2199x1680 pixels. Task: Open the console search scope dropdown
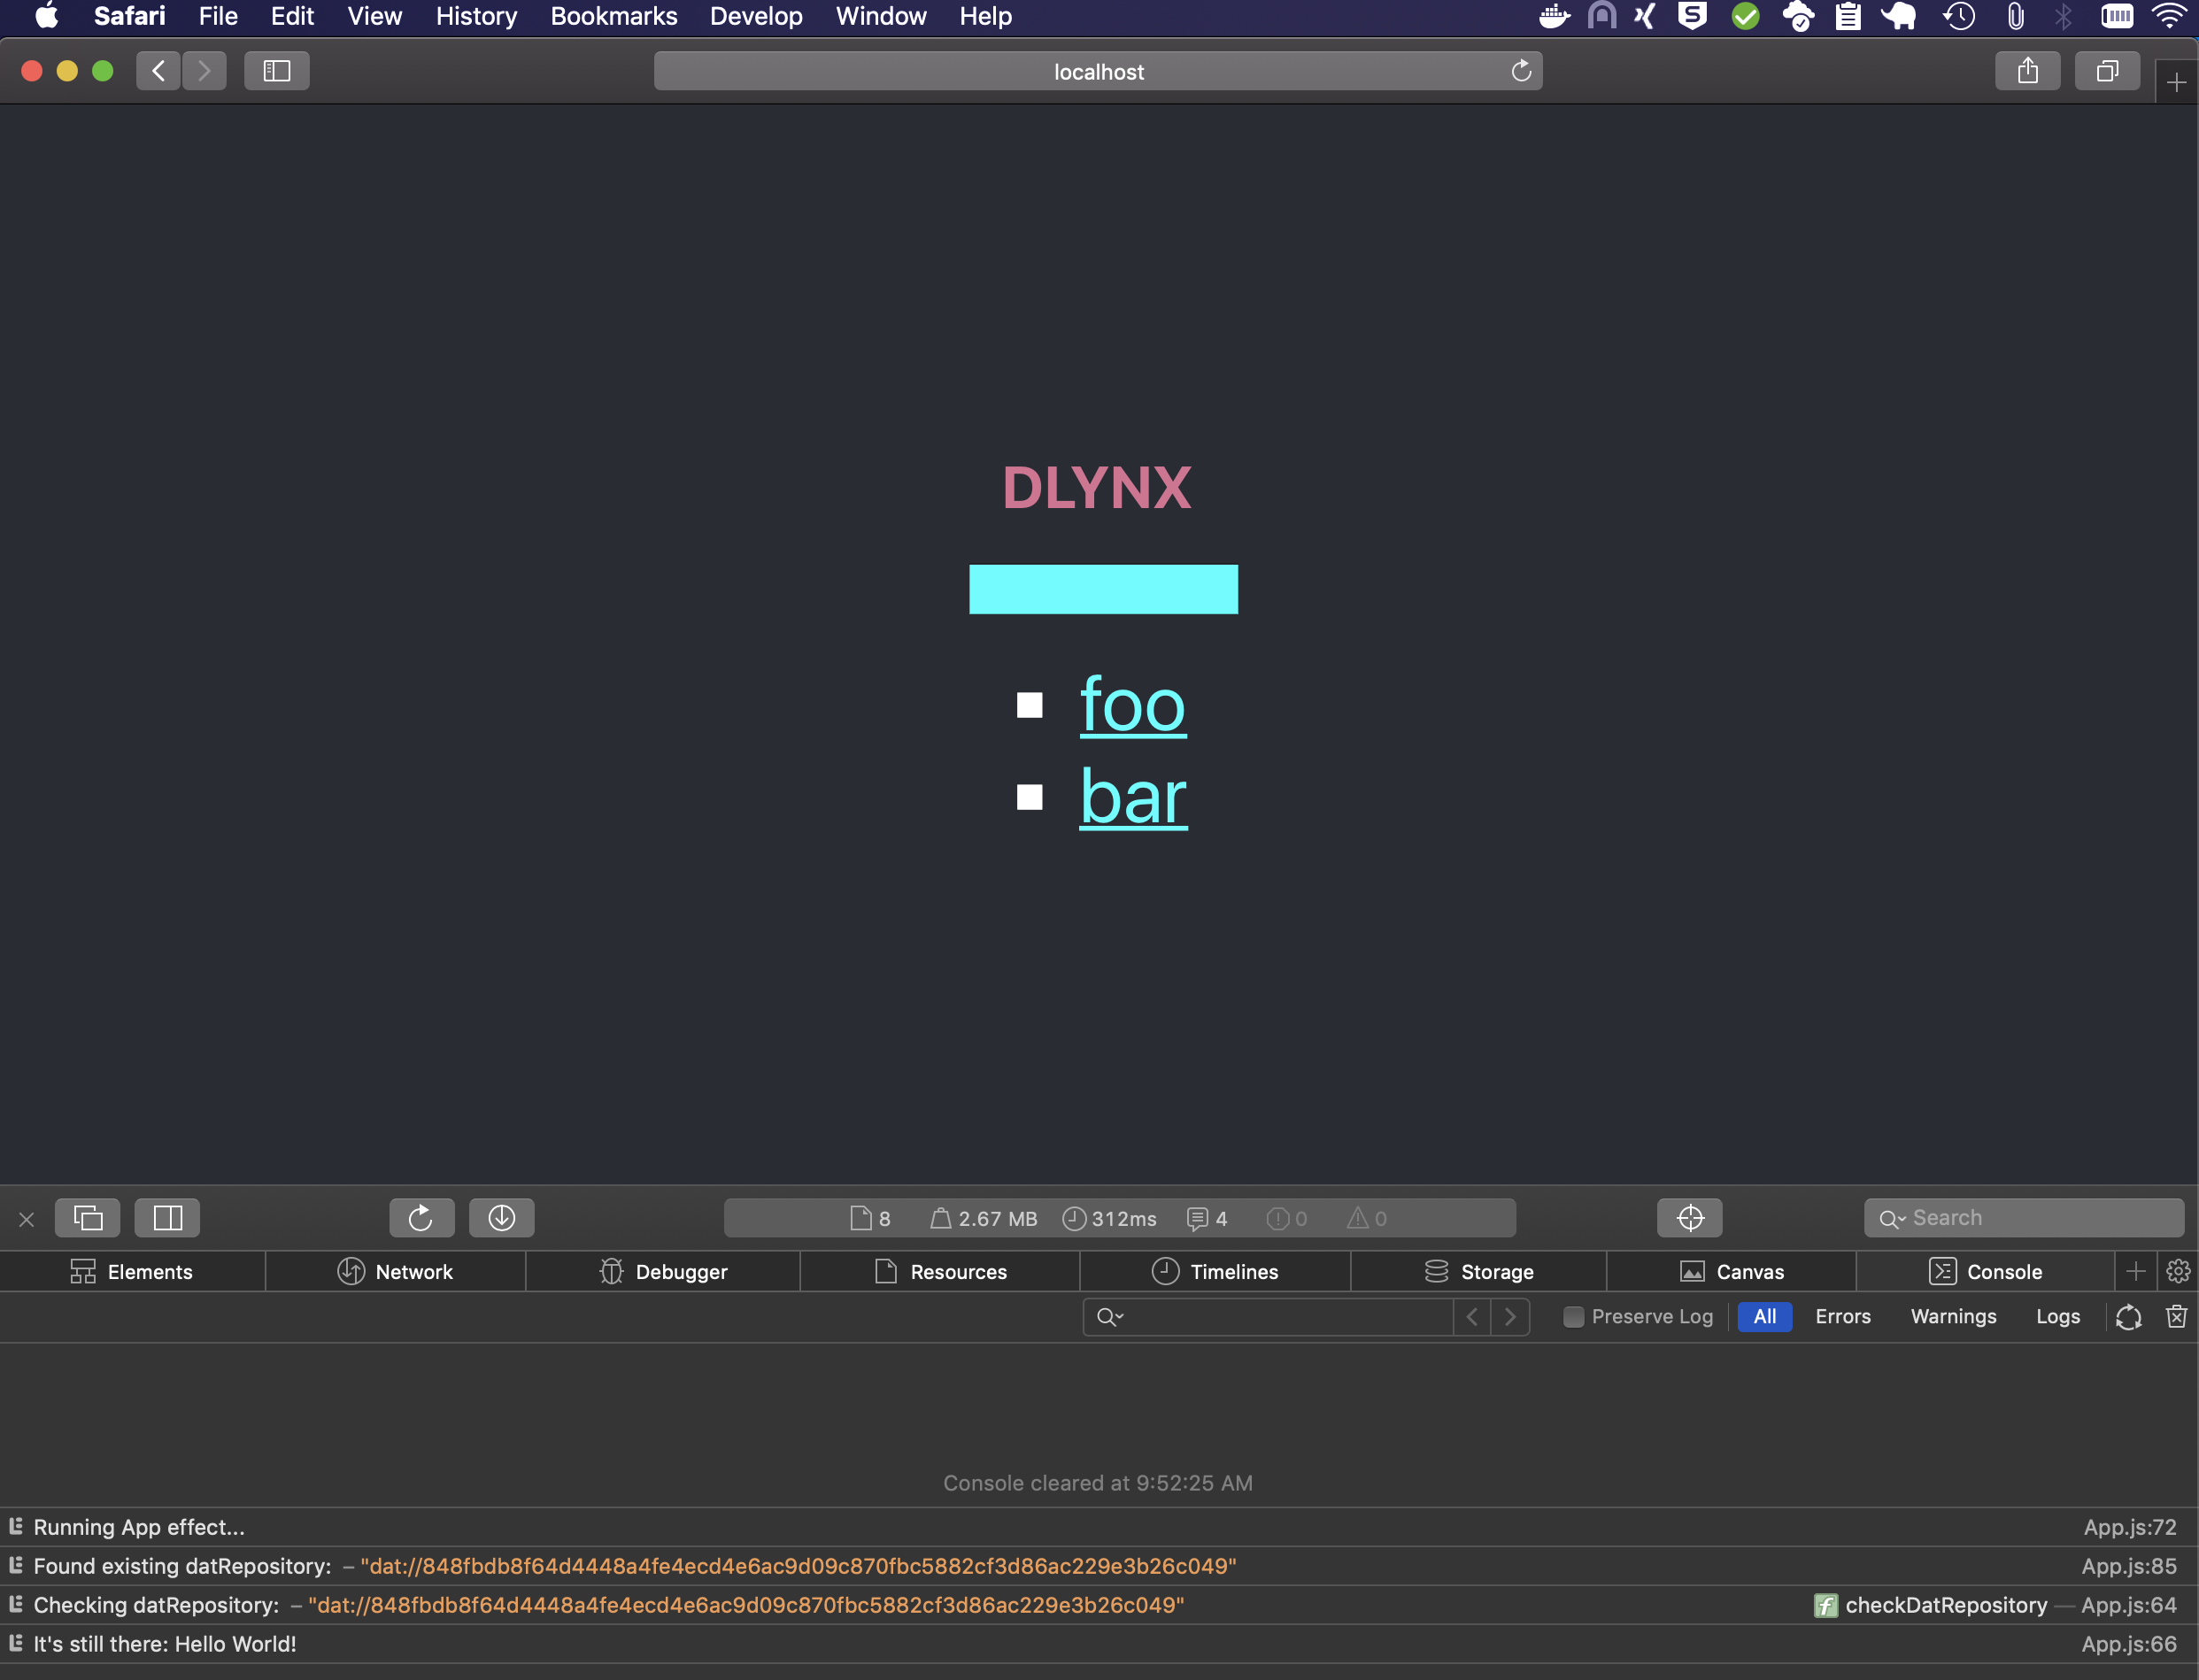pos(1110,1317)
